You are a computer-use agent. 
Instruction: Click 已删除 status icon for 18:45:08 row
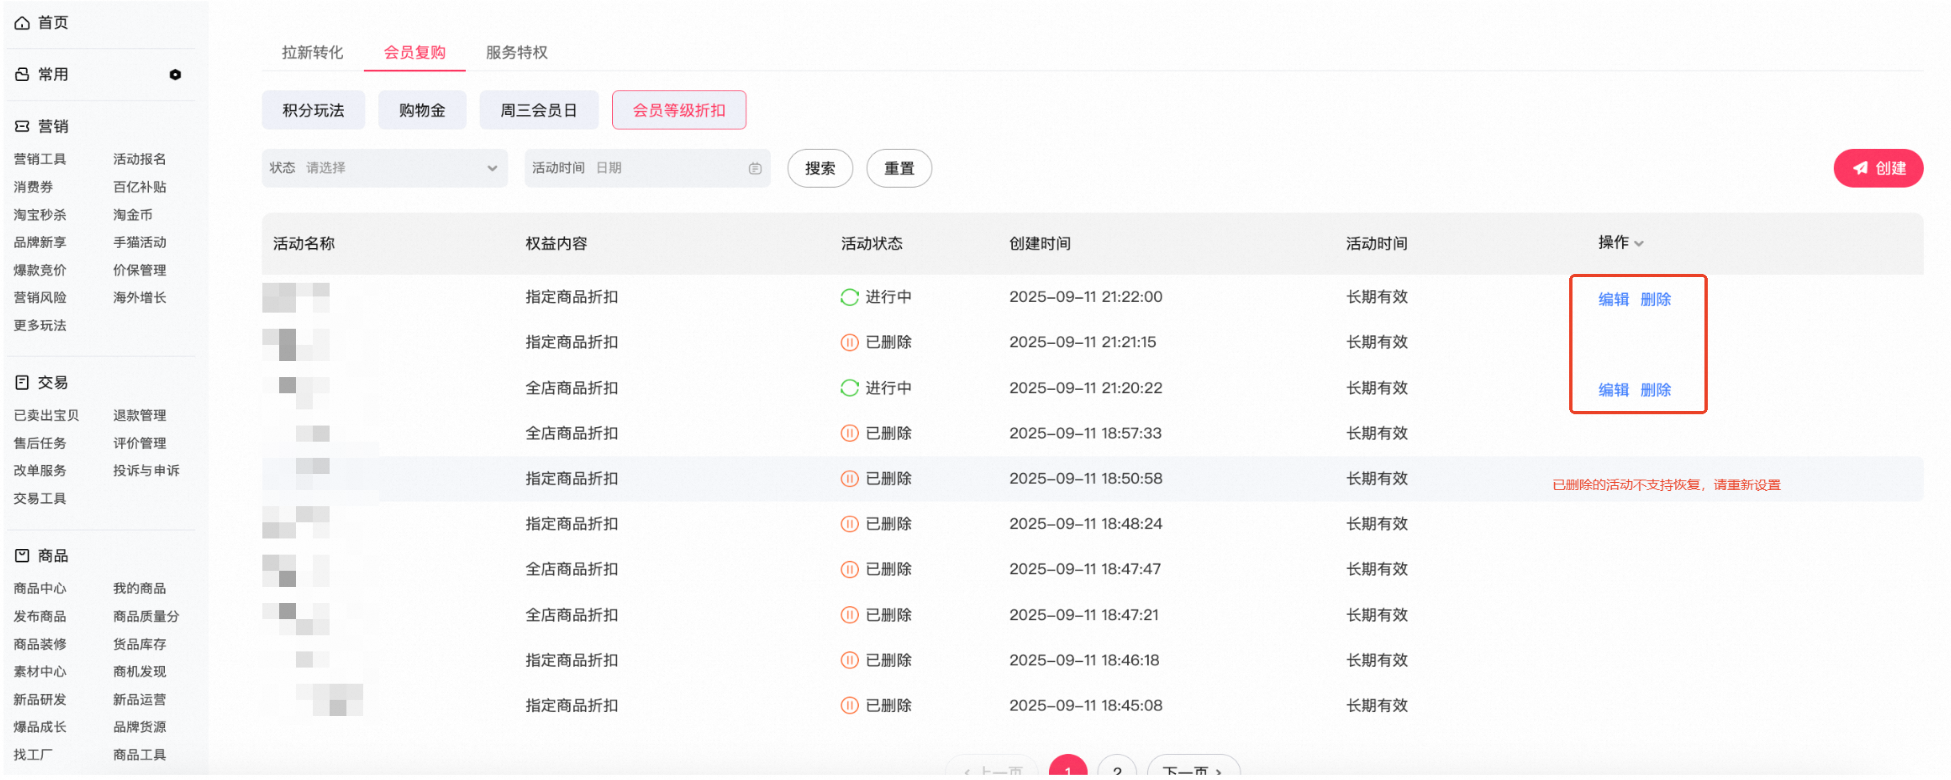coord(849,706)
